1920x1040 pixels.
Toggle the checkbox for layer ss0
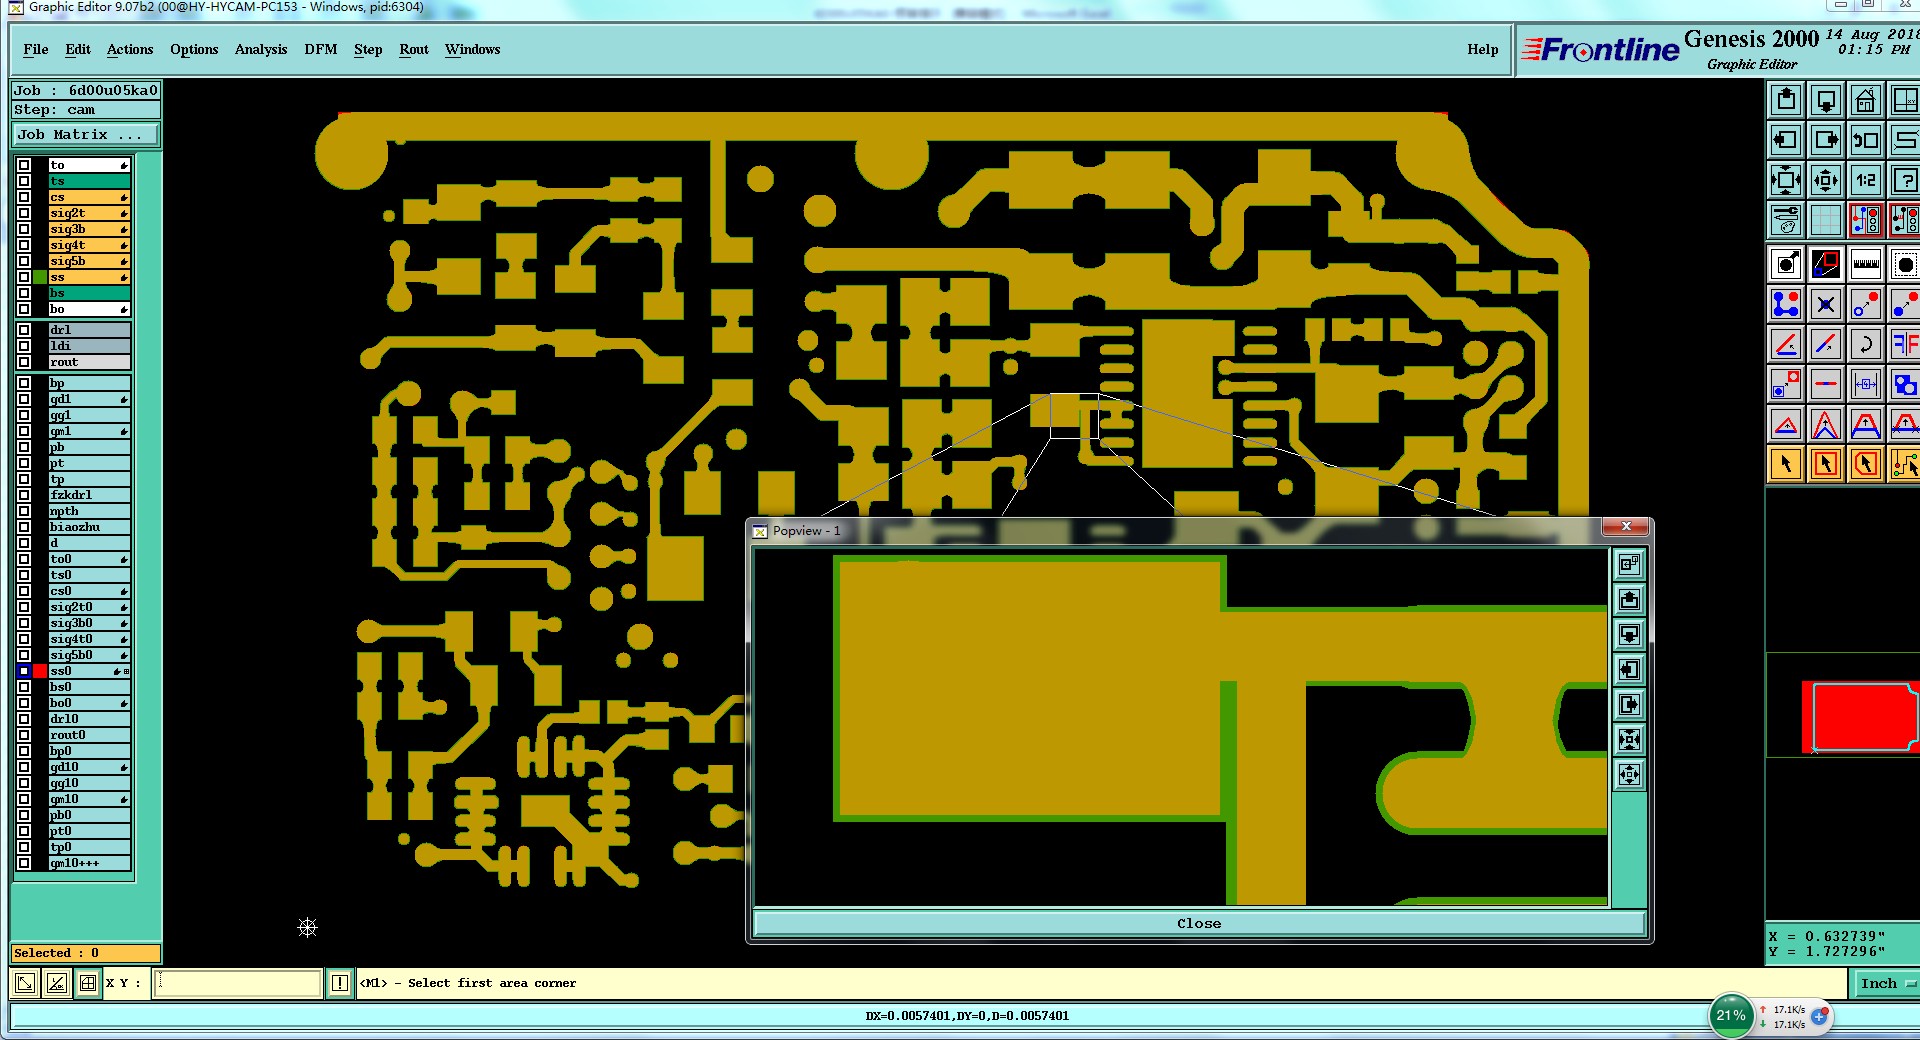(24, 671)
